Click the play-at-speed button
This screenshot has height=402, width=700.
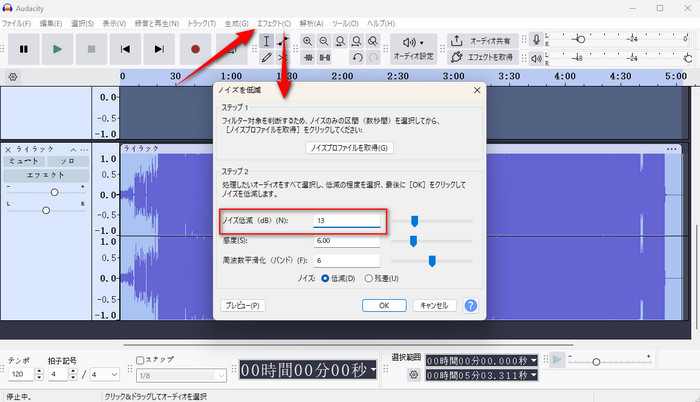click(557, 360)
